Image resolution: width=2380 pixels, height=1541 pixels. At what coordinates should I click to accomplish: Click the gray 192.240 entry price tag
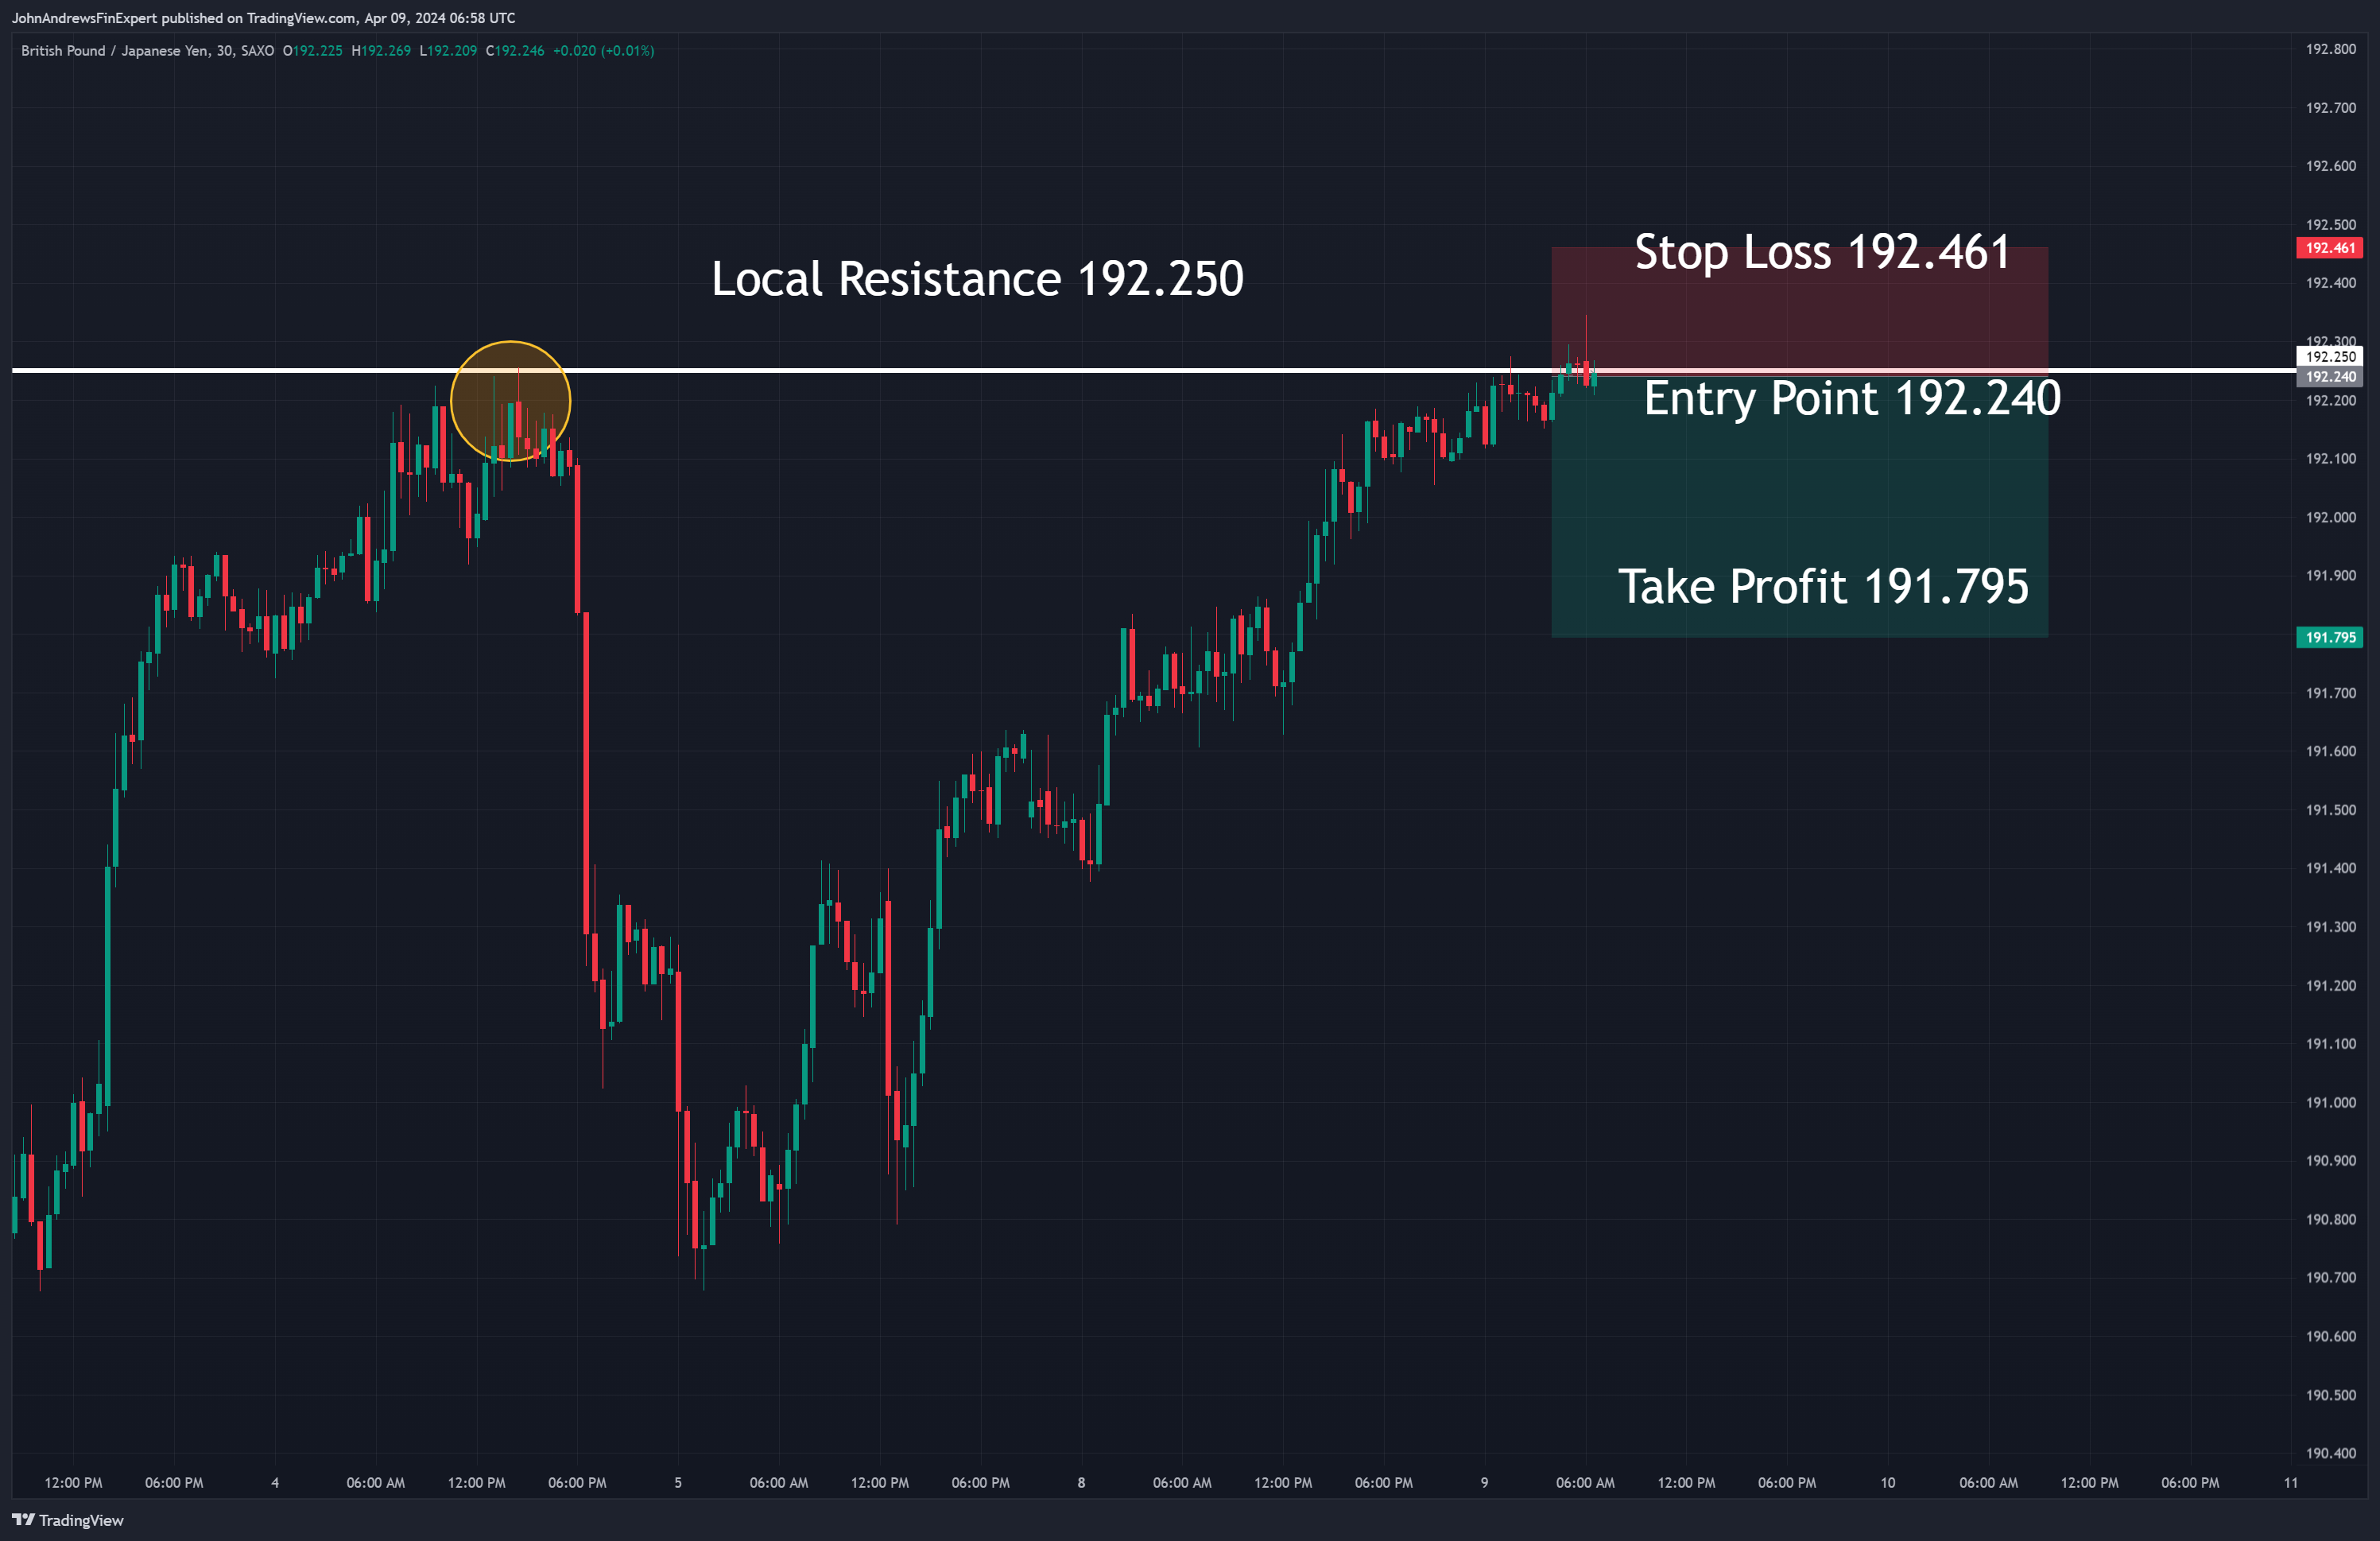(2330, 377)
